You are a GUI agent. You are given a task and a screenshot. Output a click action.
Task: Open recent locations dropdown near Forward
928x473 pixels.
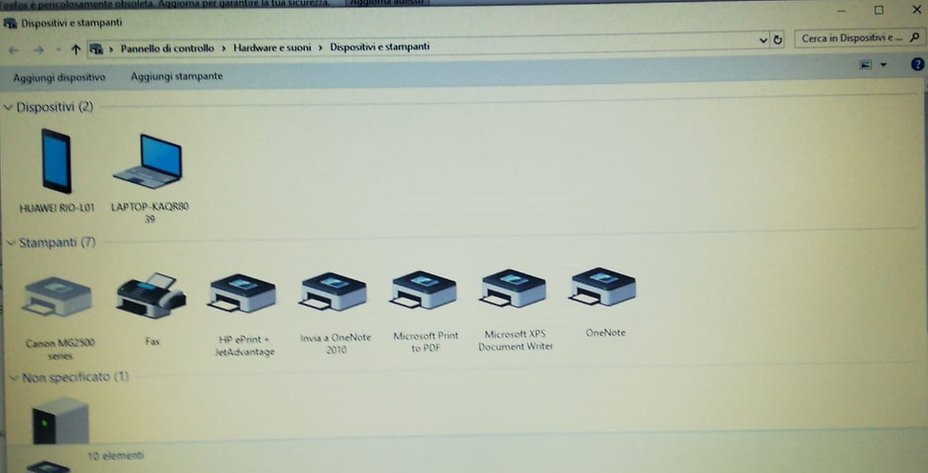pyautogui.click(x=58, y=51)
